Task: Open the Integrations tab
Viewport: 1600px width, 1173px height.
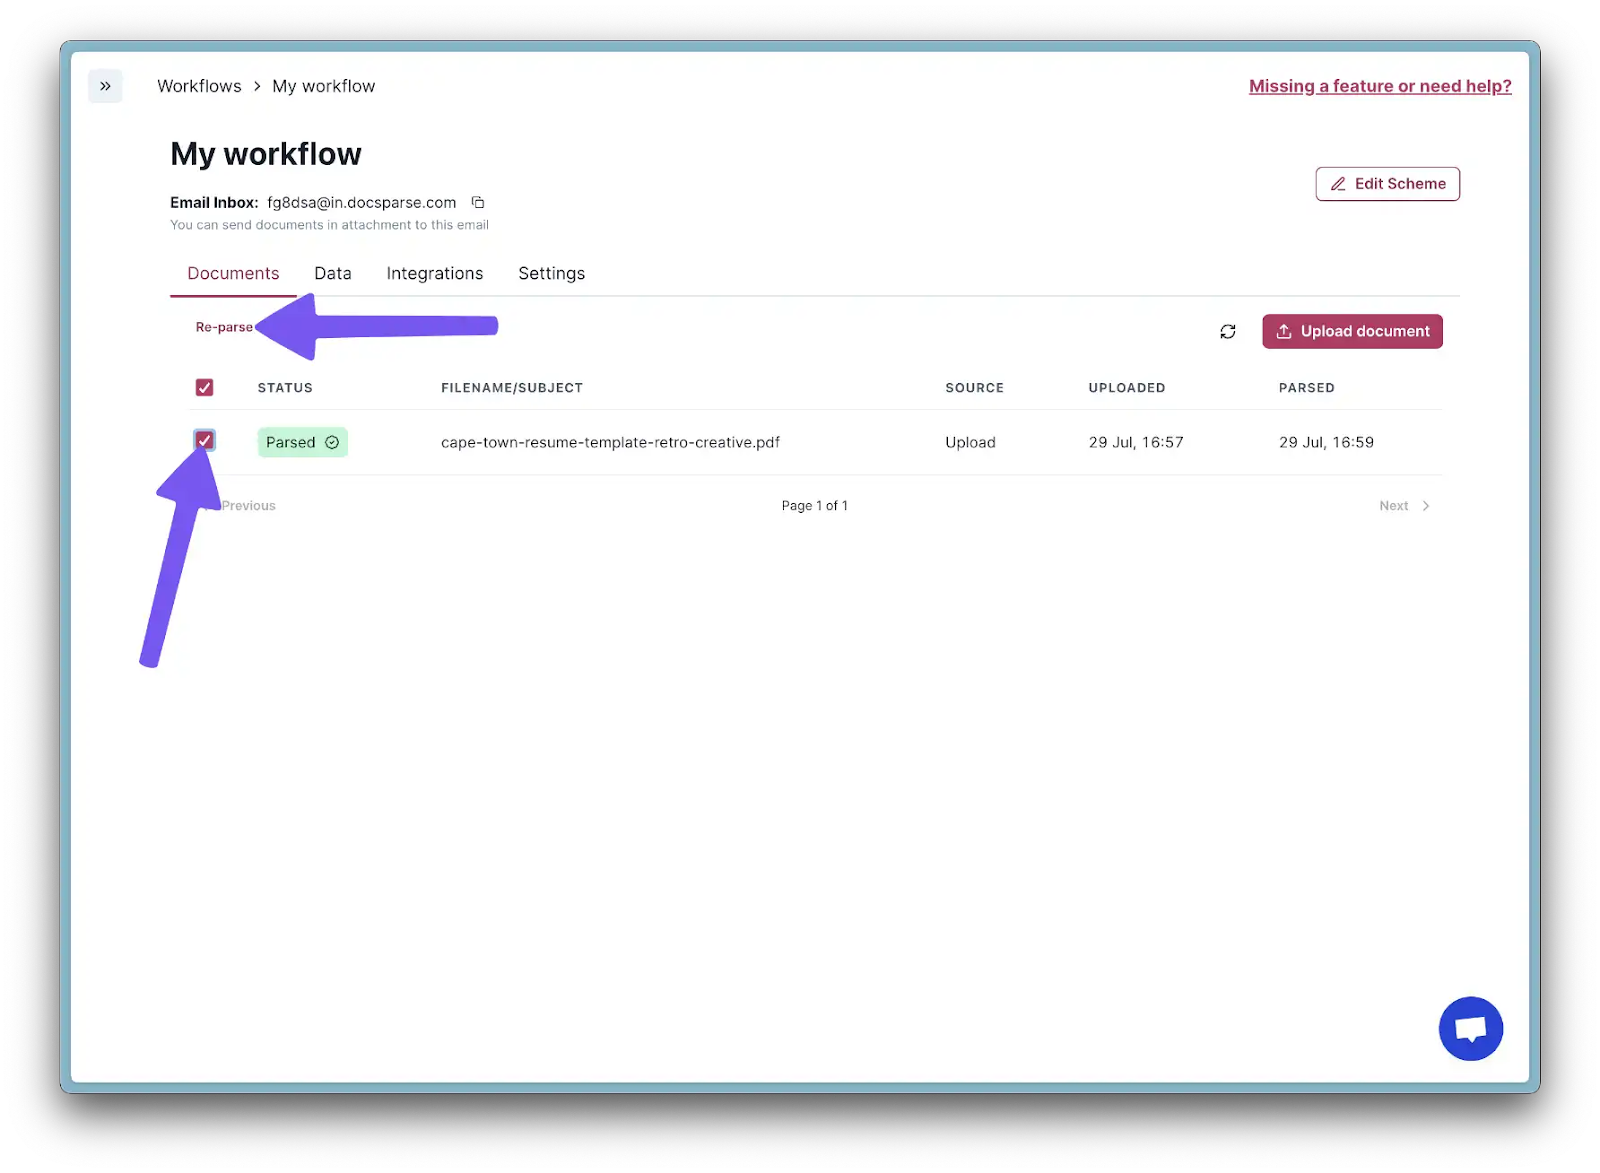Action: (435, 273)
